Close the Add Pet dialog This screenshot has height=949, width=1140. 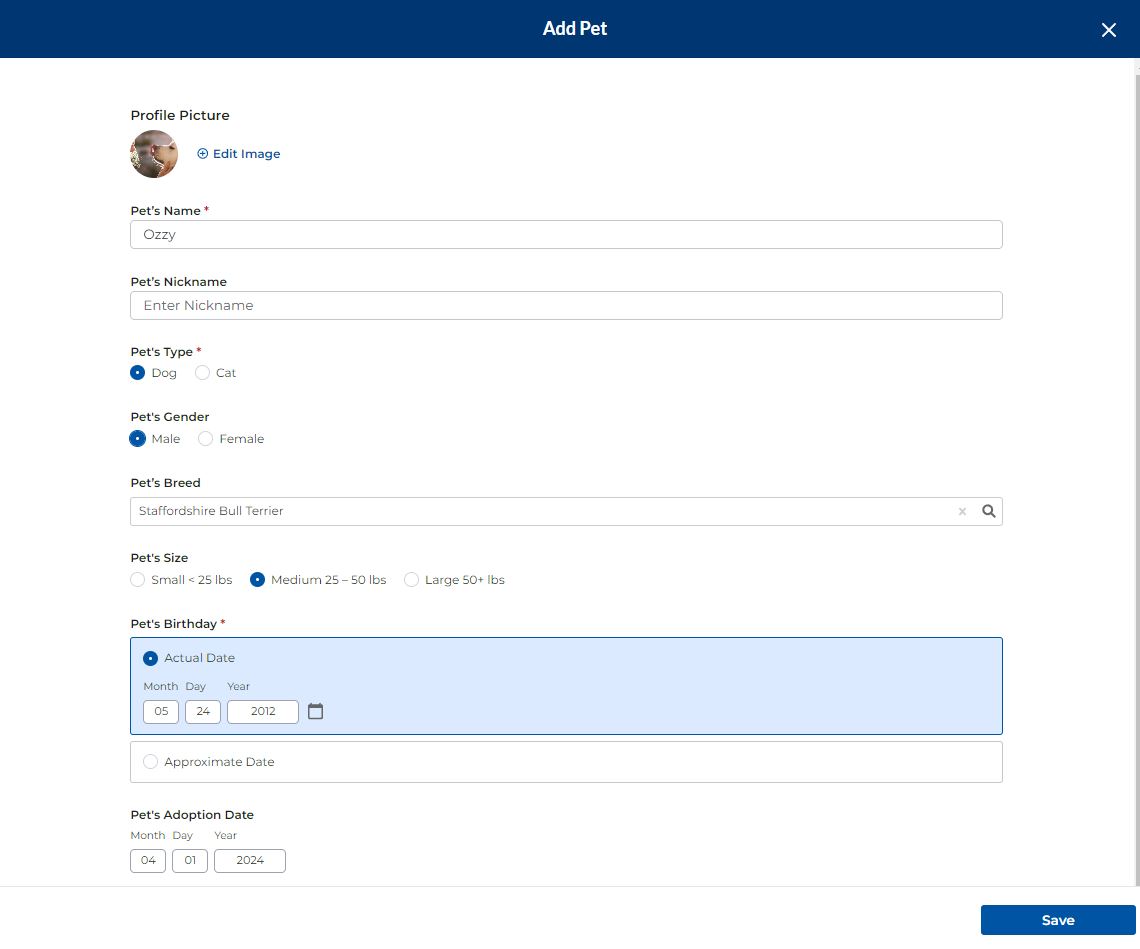pos(1108,30)
